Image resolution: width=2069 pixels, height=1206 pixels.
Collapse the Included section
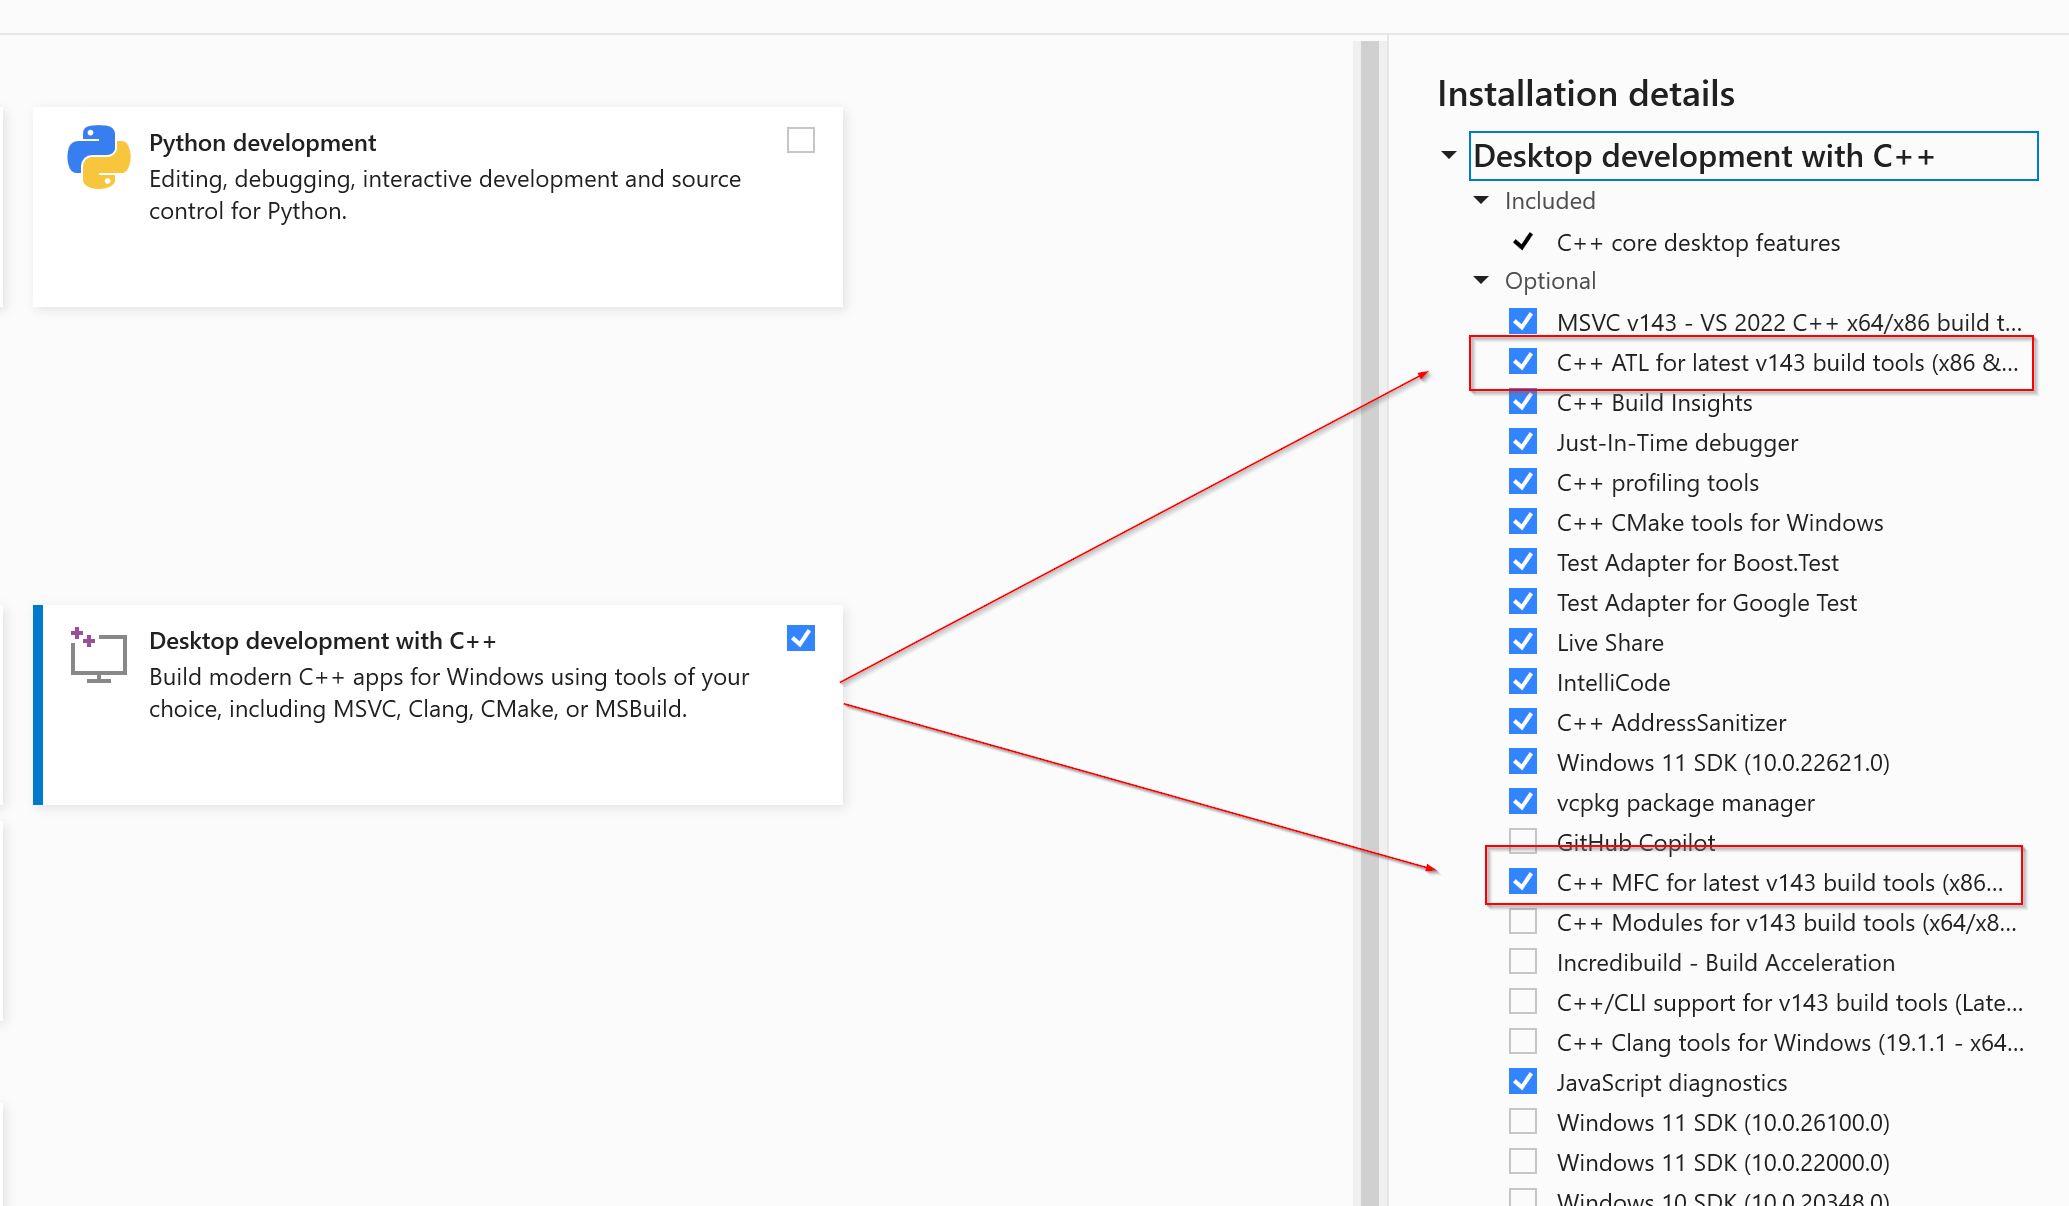tap(1481, 201)
